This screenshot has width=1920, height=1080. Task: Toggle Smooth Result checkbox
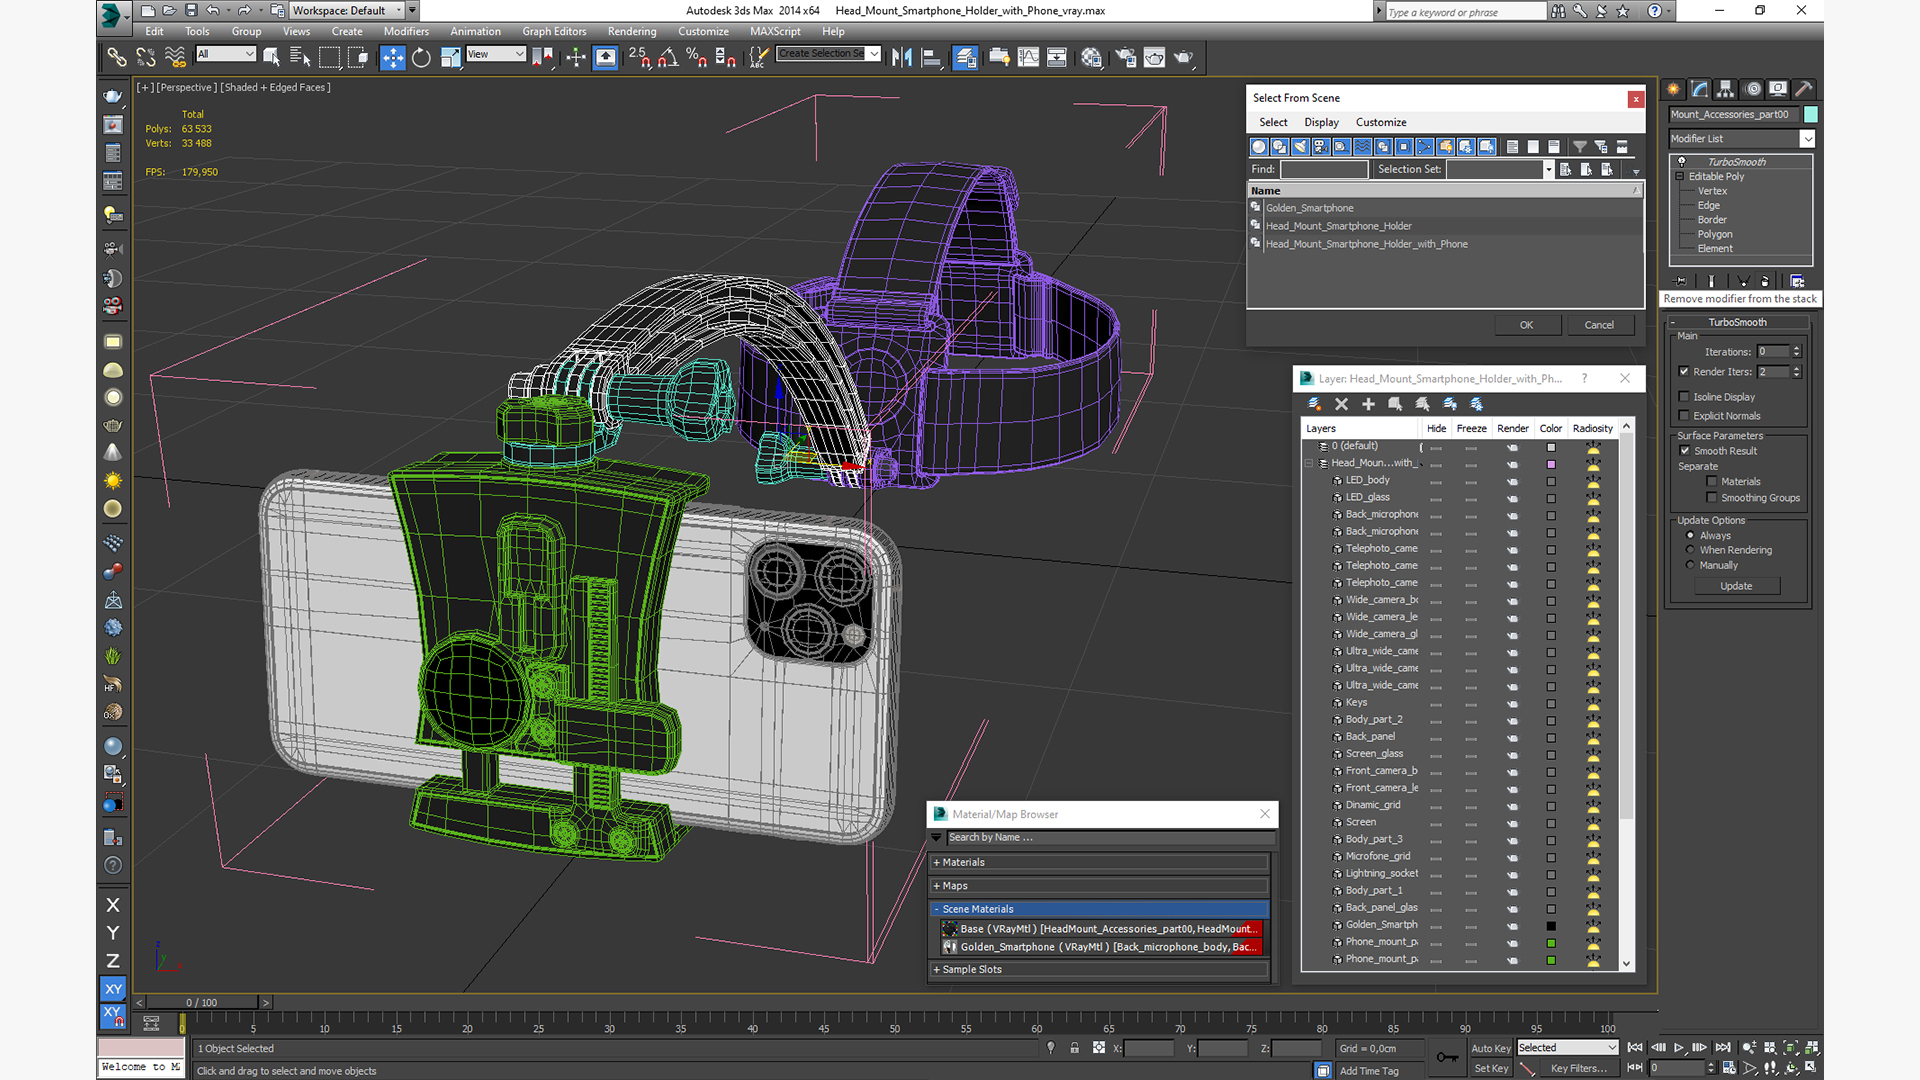point(1685,451)
